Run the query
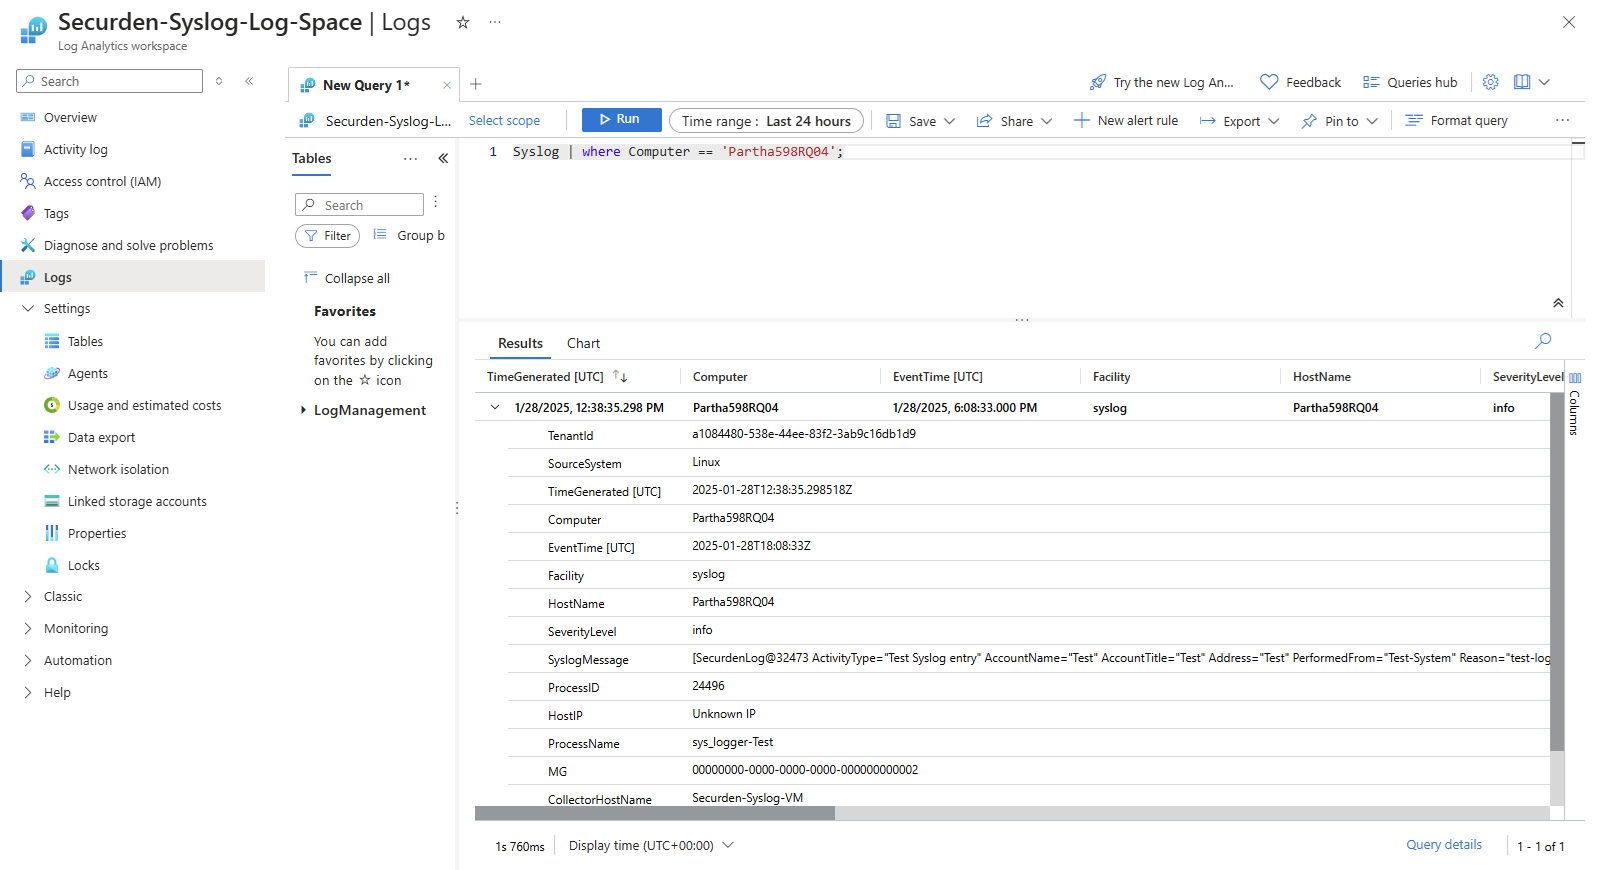Viewport: 1601px width, 870px height. point(621,119)
